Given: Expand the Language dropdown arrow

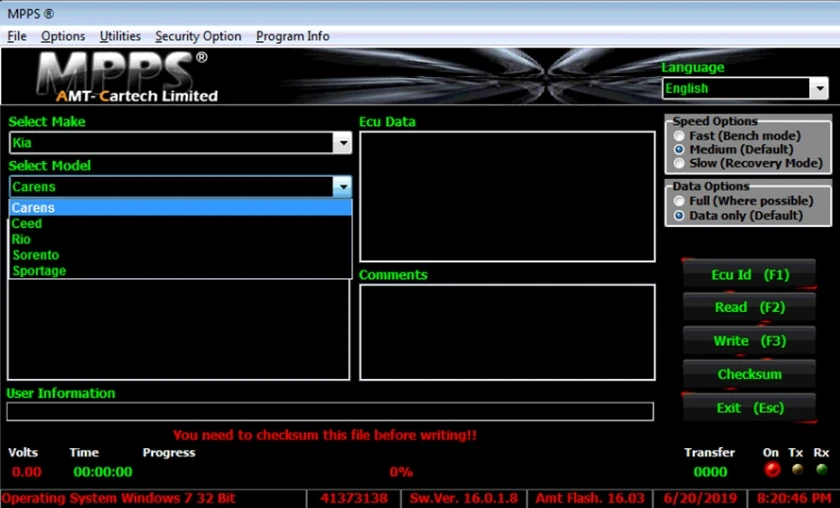Looking at the screenshot, I should click(819, 88).
